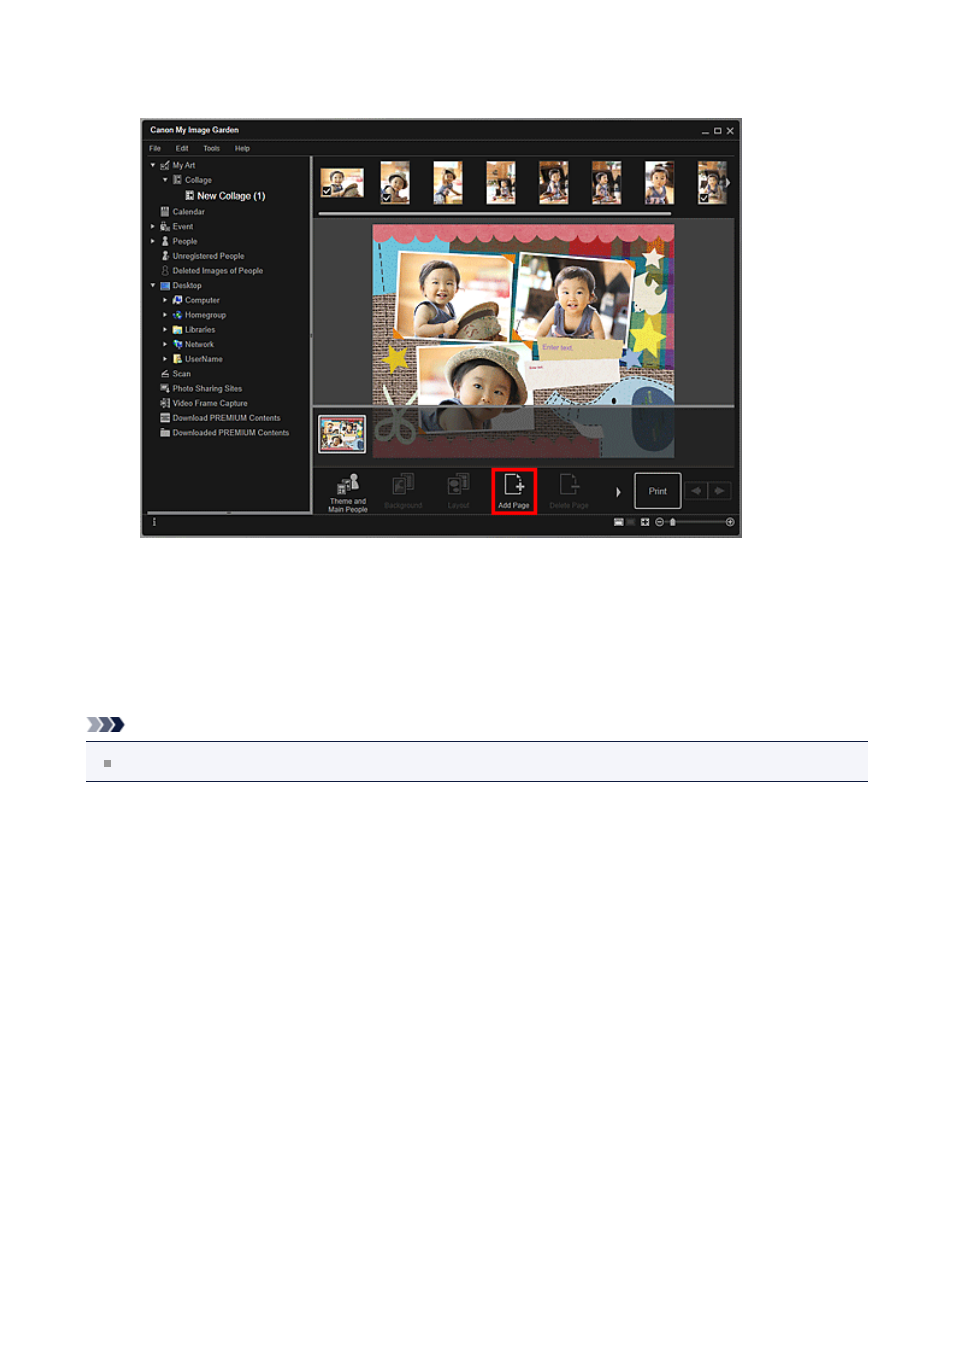Image resolution: width=954 pixels, height=1350 pixels.
Task: Expand the Event tree node
Action: coord(153,227)
